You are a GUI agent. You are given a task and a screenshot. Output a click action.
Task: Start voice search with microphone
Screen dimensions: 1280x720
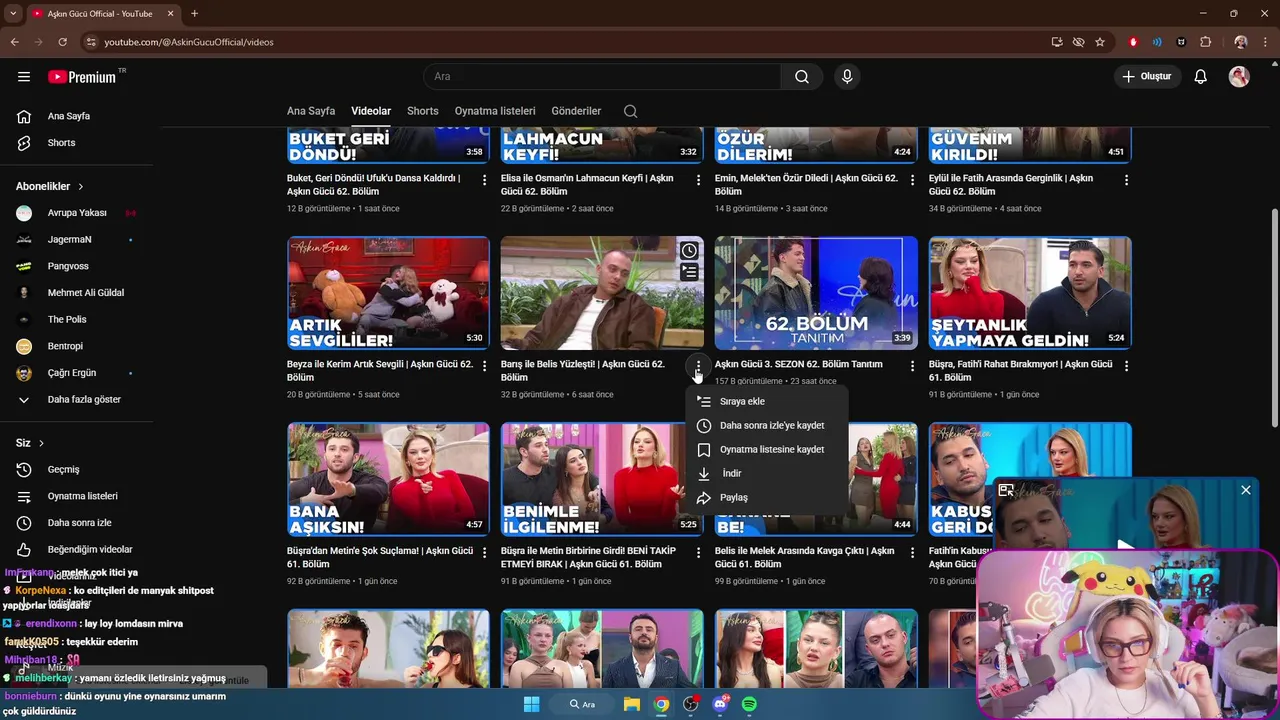[x=847, y=77]
